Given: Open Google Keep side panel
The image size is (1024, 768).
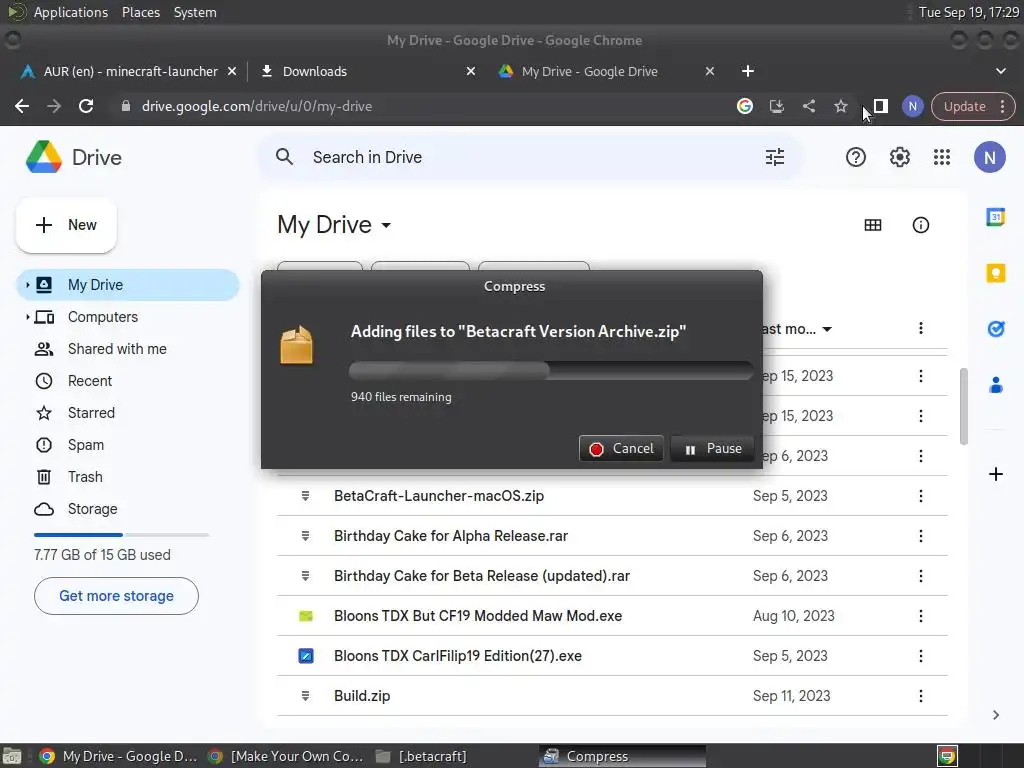Looking at the screenshot, I should coord(995,273).
